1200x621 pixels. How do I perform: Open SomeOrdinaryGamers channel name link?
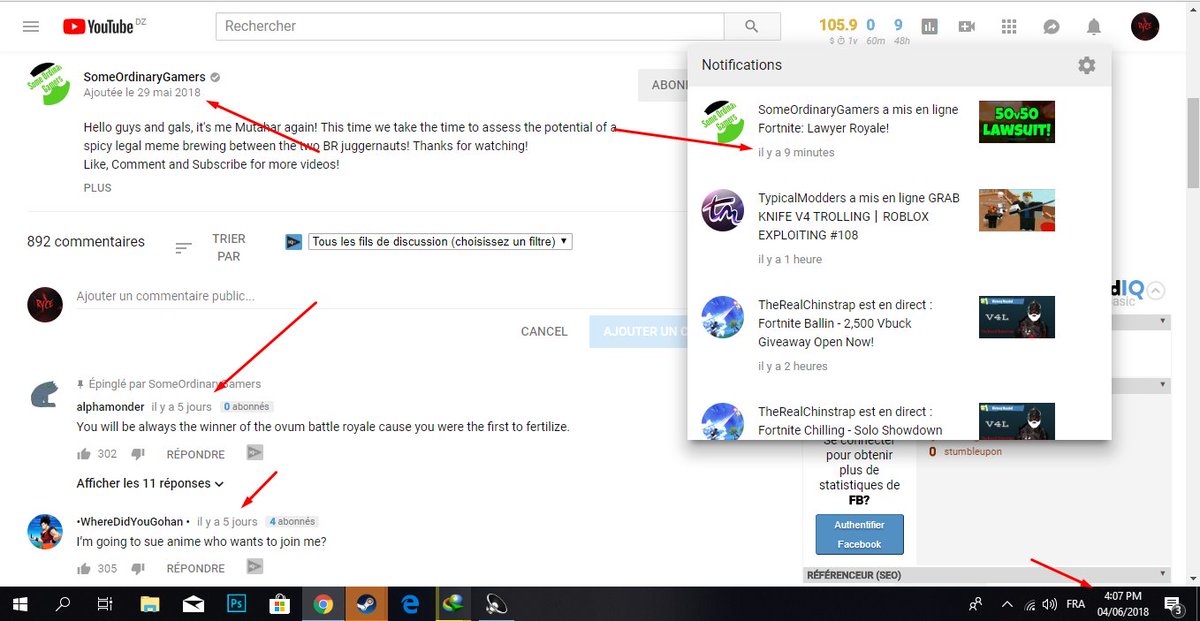click(144, 77)
